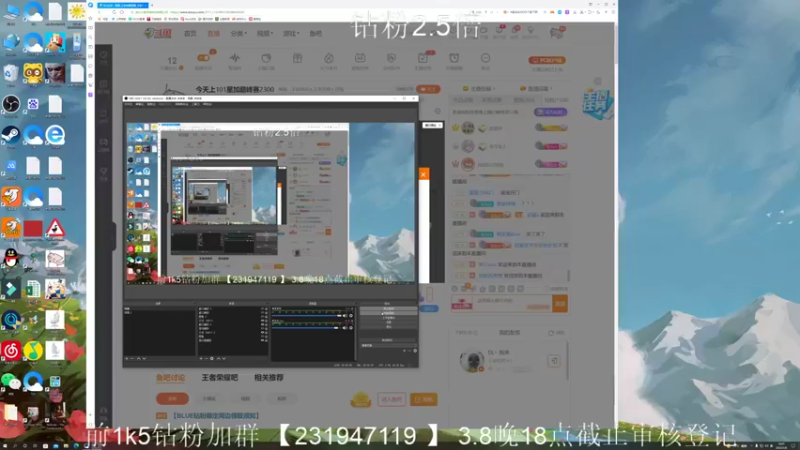The image size is (800, 450).
Task: Click the orange 发帖 button
Action: point(424,399)
